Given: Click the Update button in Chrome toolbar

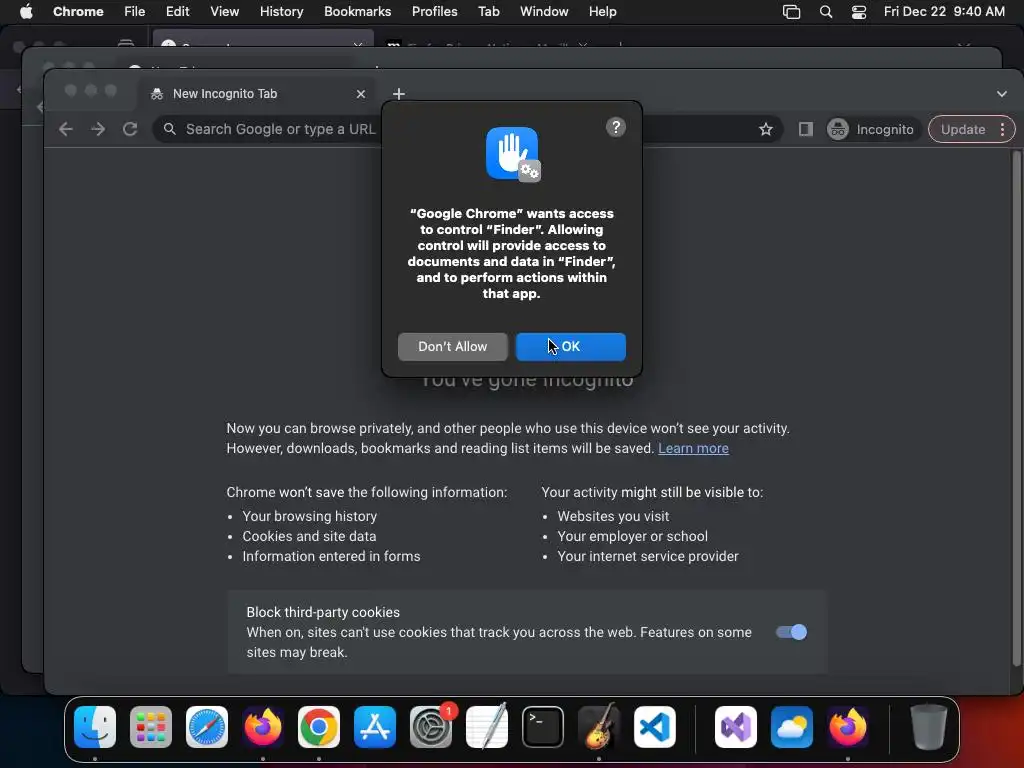Looking at the screenshot, I should pyautogui.click(x=963, y=129).
